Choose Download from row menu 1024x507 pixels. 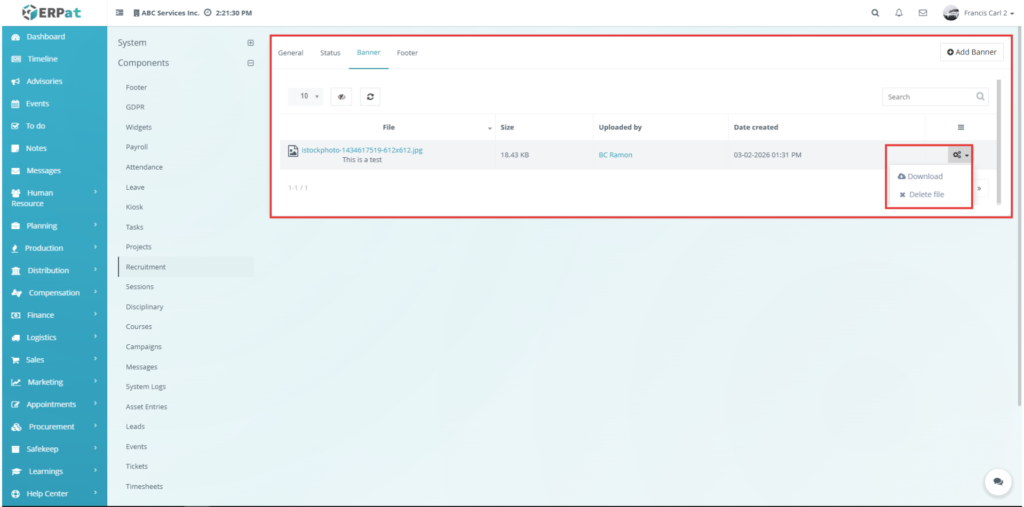coord(921,176)
